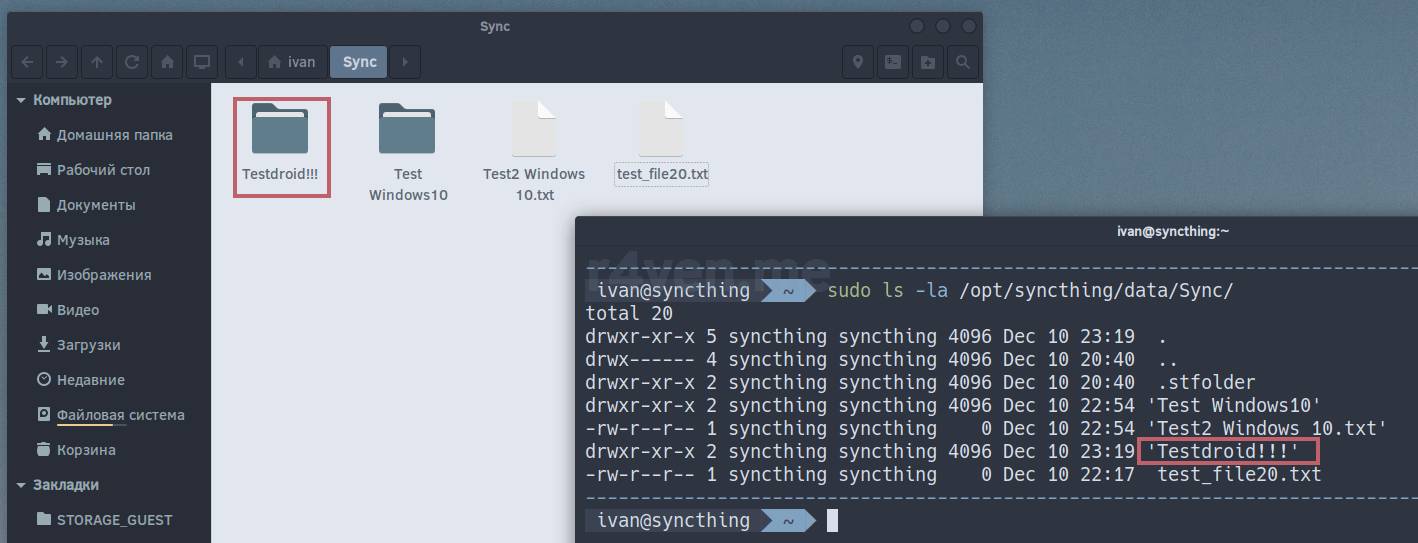
Task: Open Загрузки in the sidebar
Action: [88, 345]
